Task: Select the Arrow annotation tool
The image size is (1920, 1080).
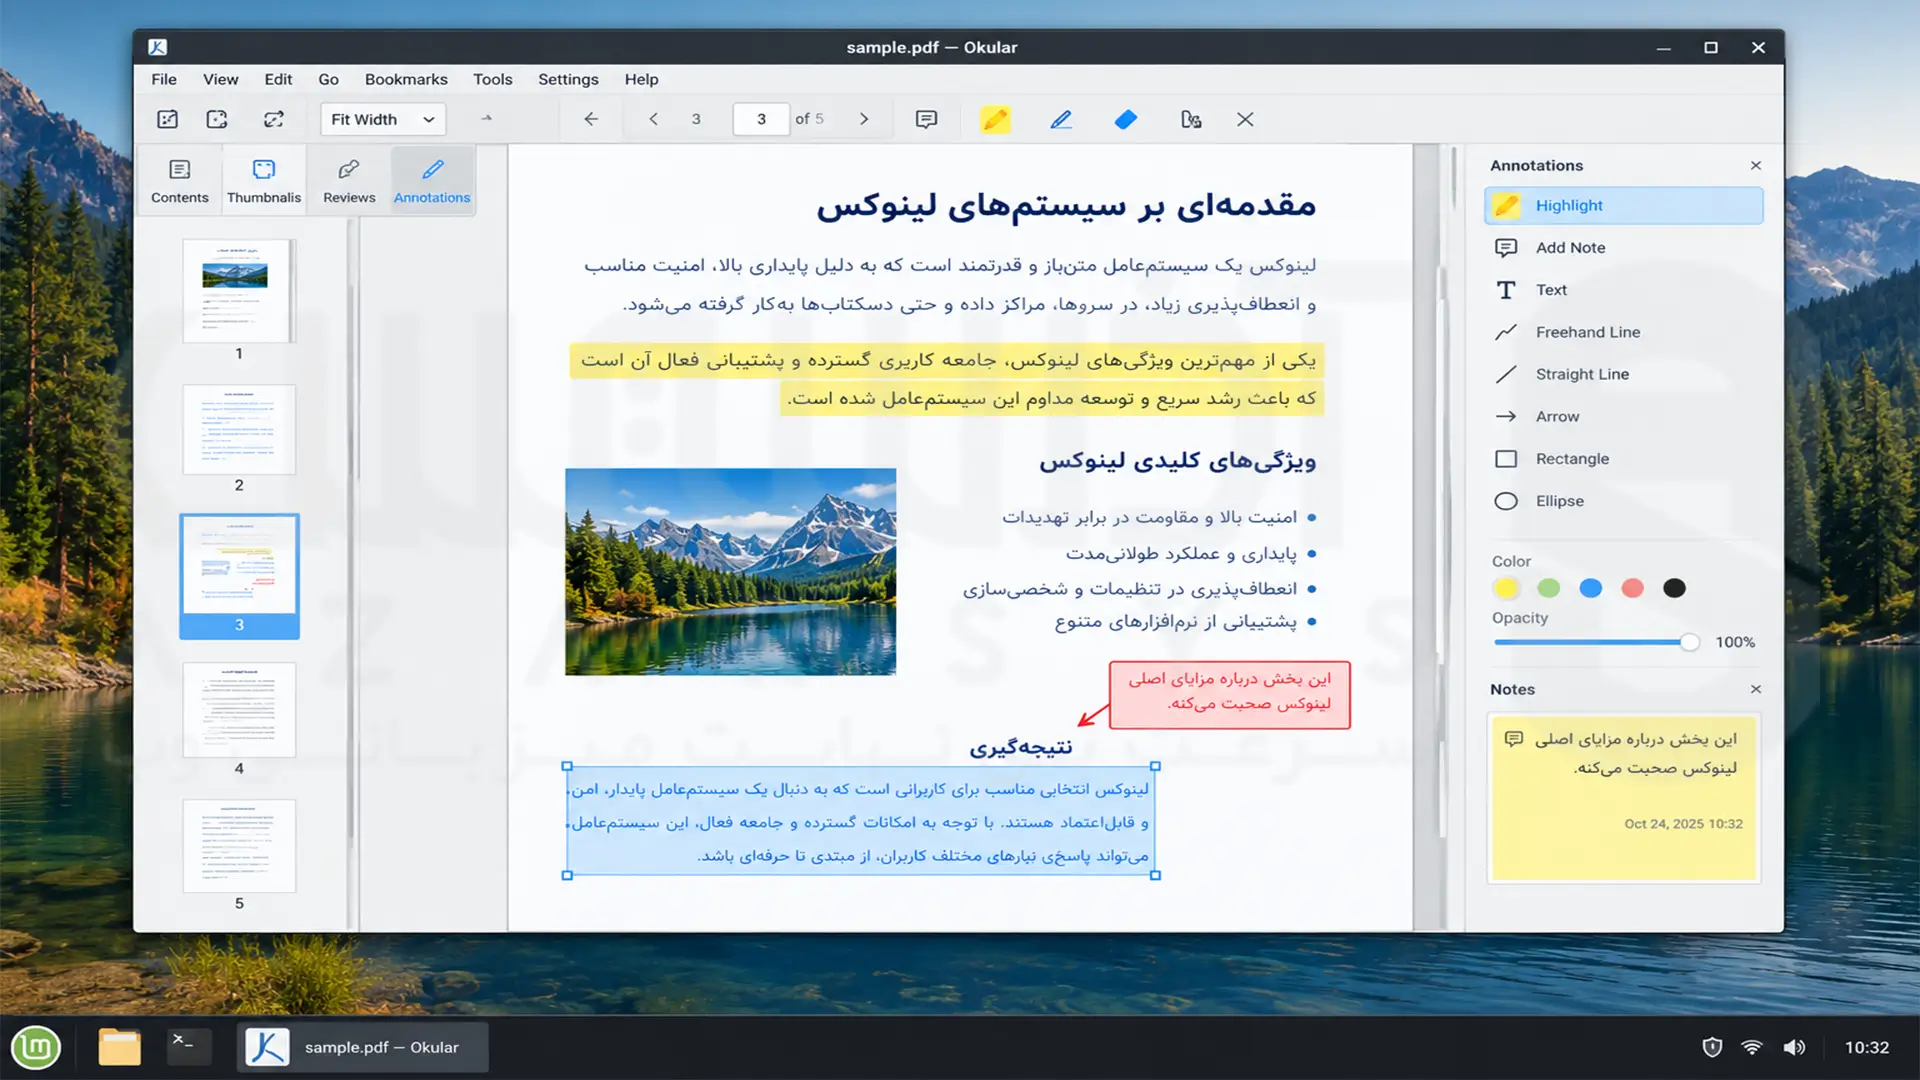Action: (x=1624, y=416)
